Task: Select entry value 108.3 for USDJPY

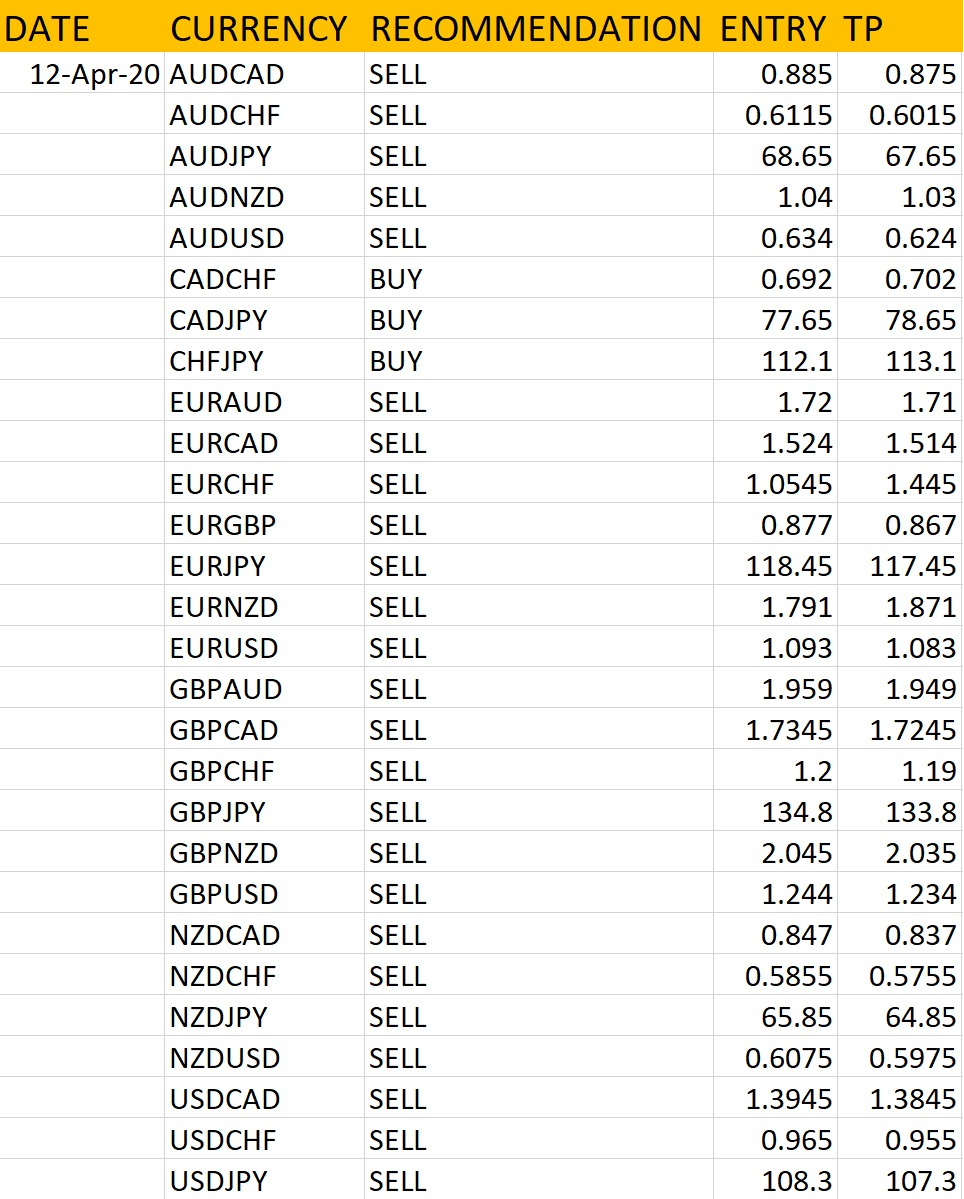Action: coord(775,1180)
